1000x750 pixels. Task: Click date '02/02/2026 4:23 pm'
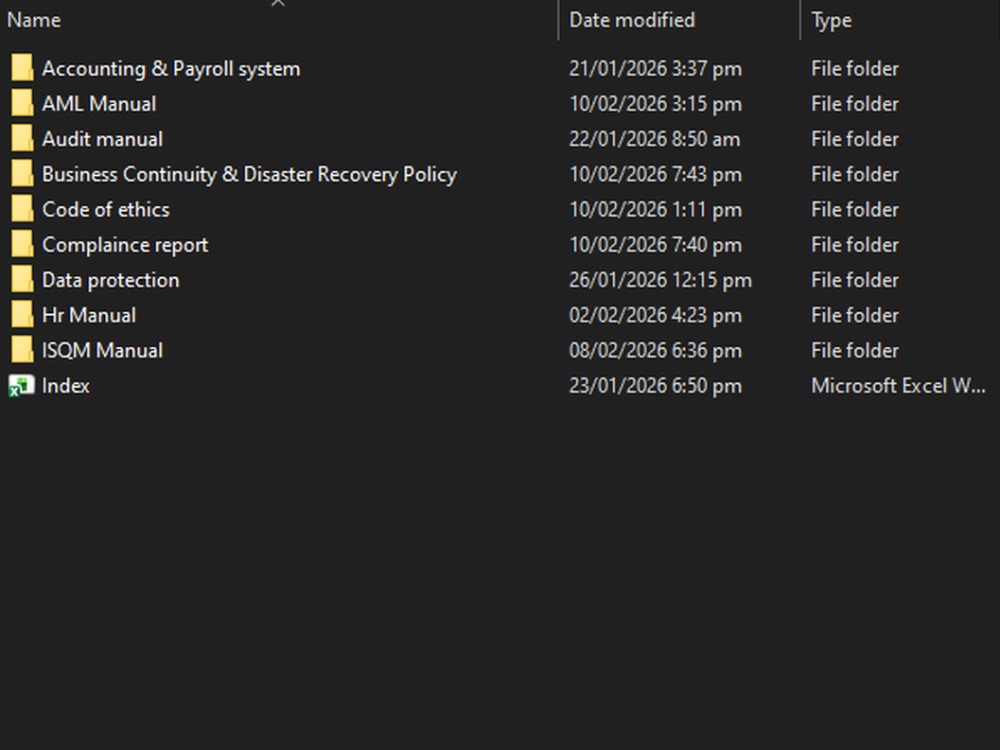pos(656,315)
